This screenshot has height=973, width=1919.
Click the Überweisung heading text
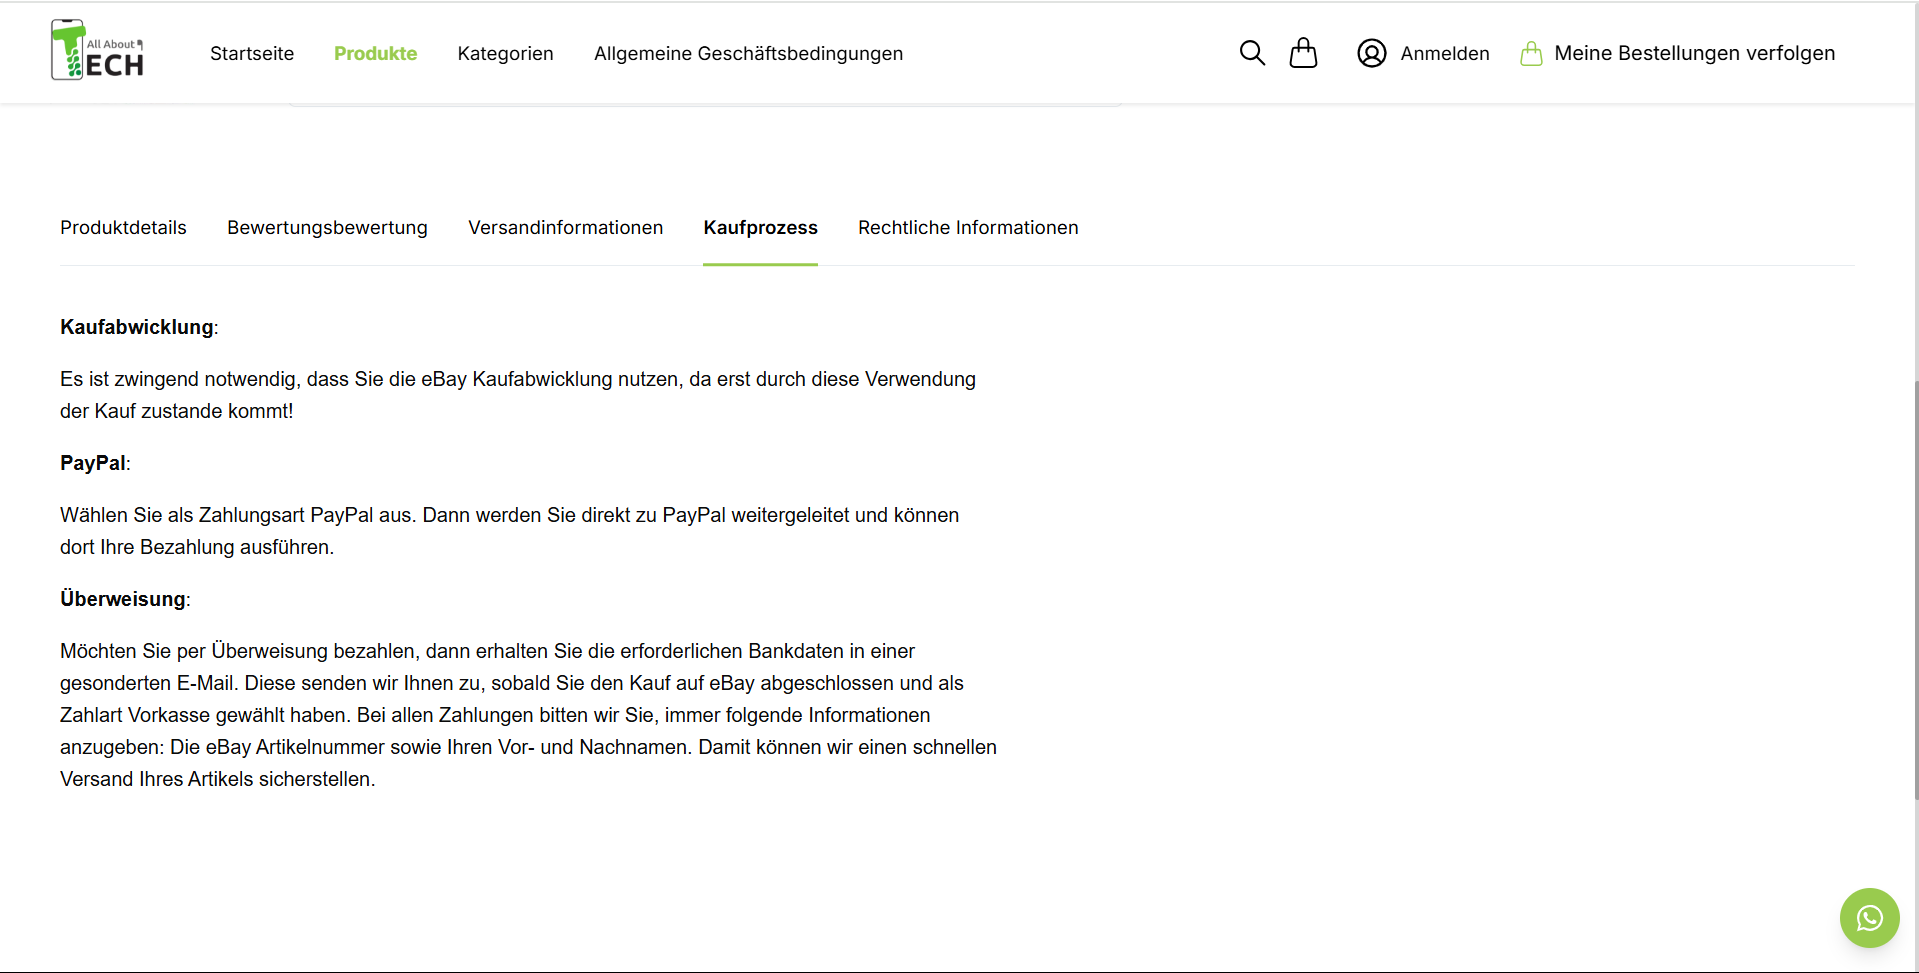(x=123, y=599)
